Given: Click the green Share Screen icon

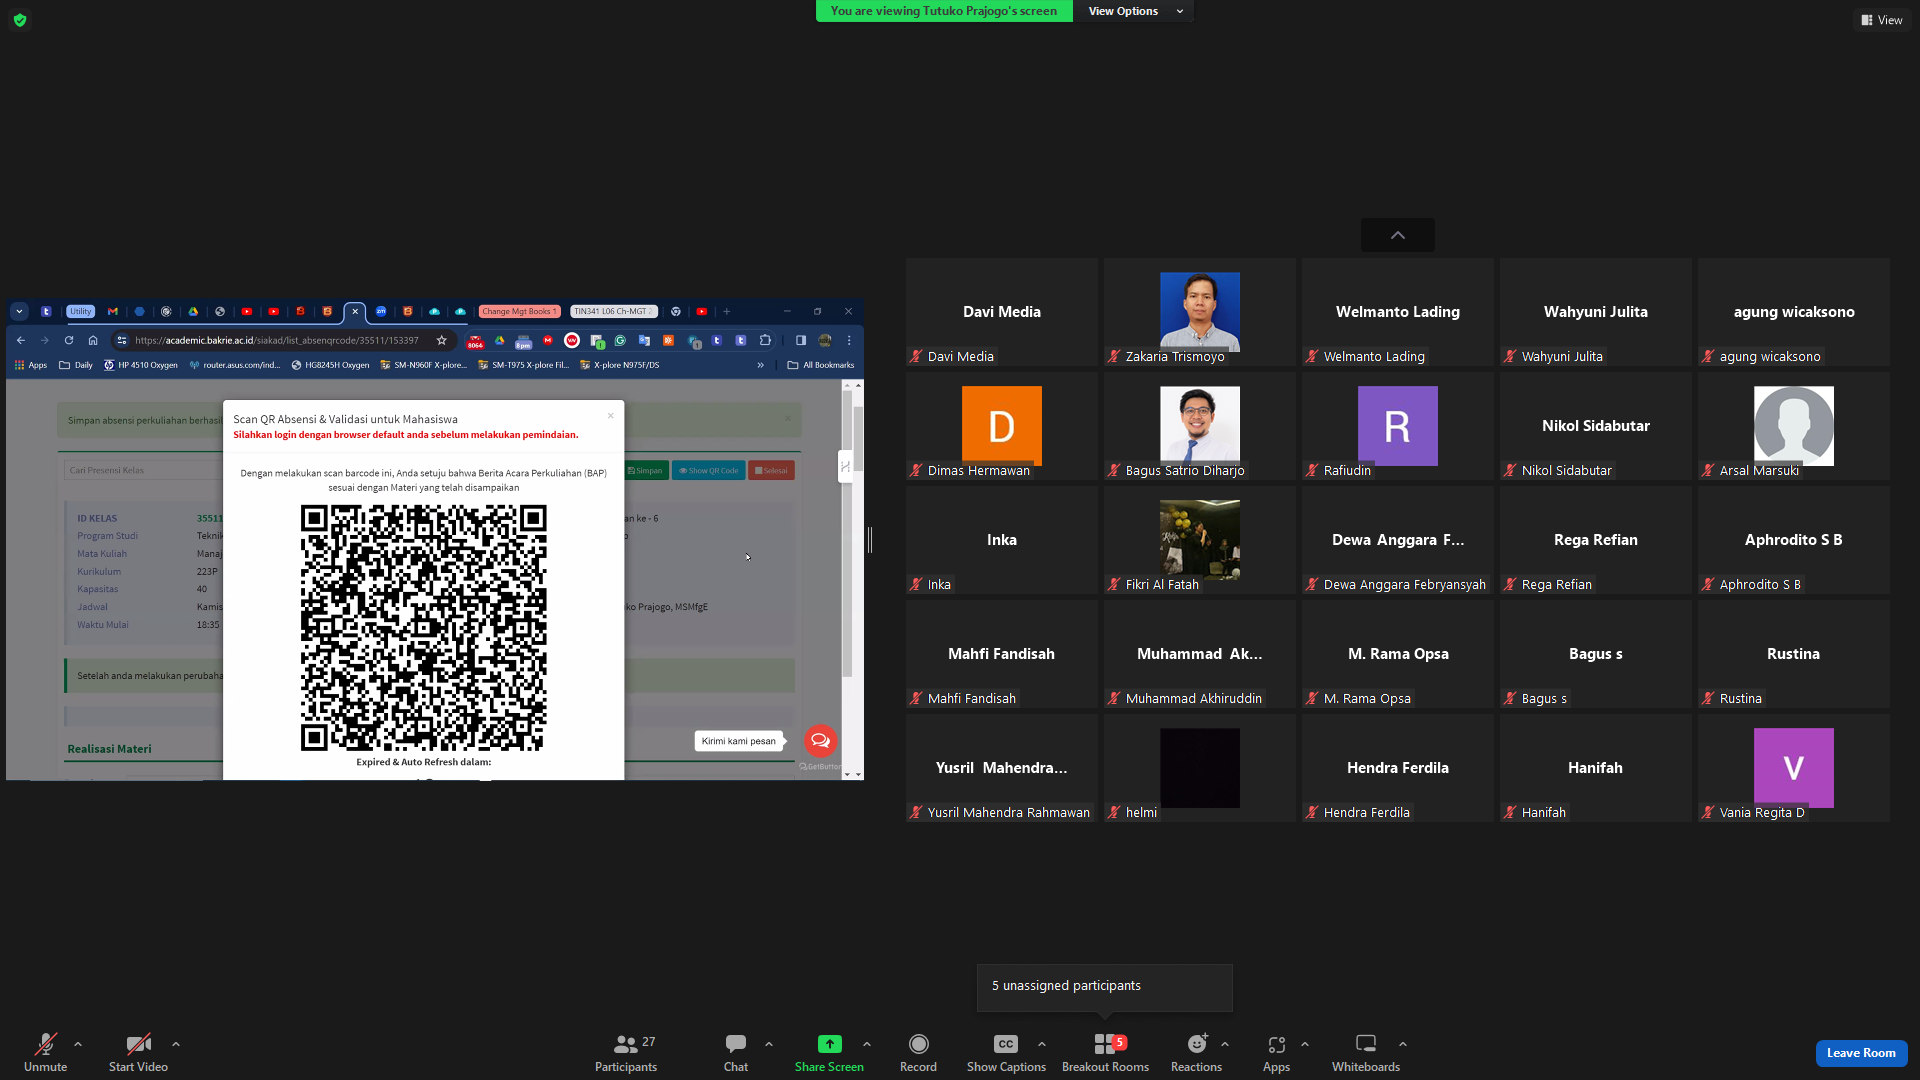Looking at the screenshot, I should coord(829,1044).
